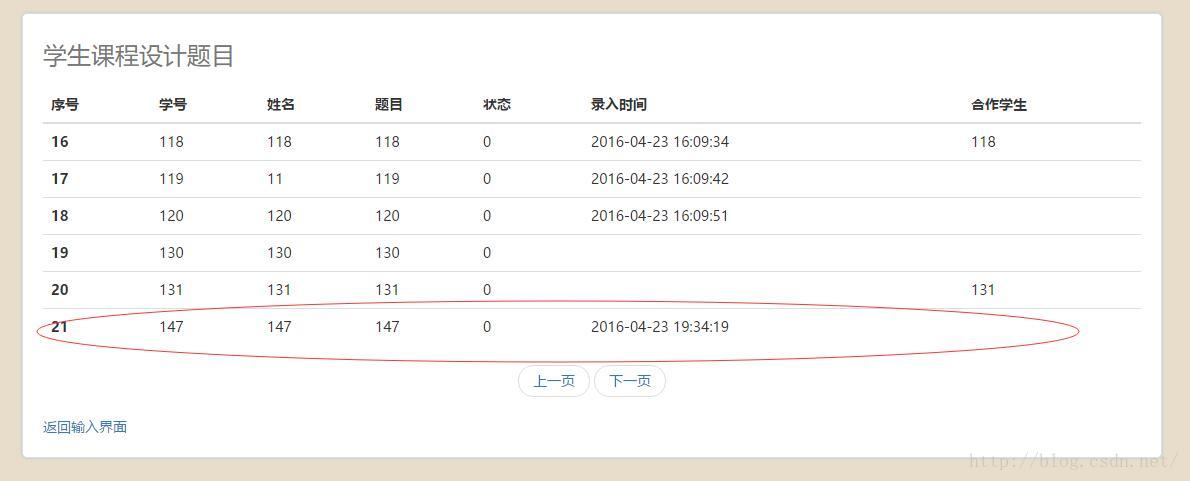Screen dimensions: 1190x481
Task: Click the 姓名 column header
Action: [x=281, y=105]
